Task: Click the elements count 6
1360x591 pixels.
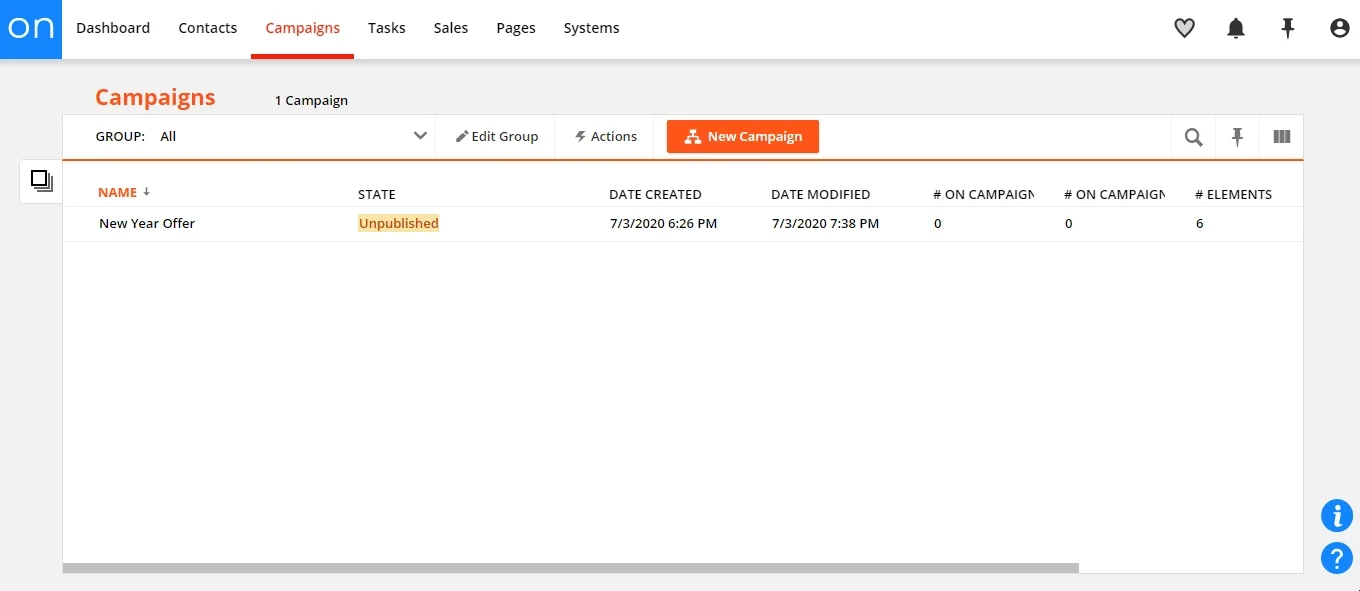Action: pyautogui.click(x=1200, y=223)
